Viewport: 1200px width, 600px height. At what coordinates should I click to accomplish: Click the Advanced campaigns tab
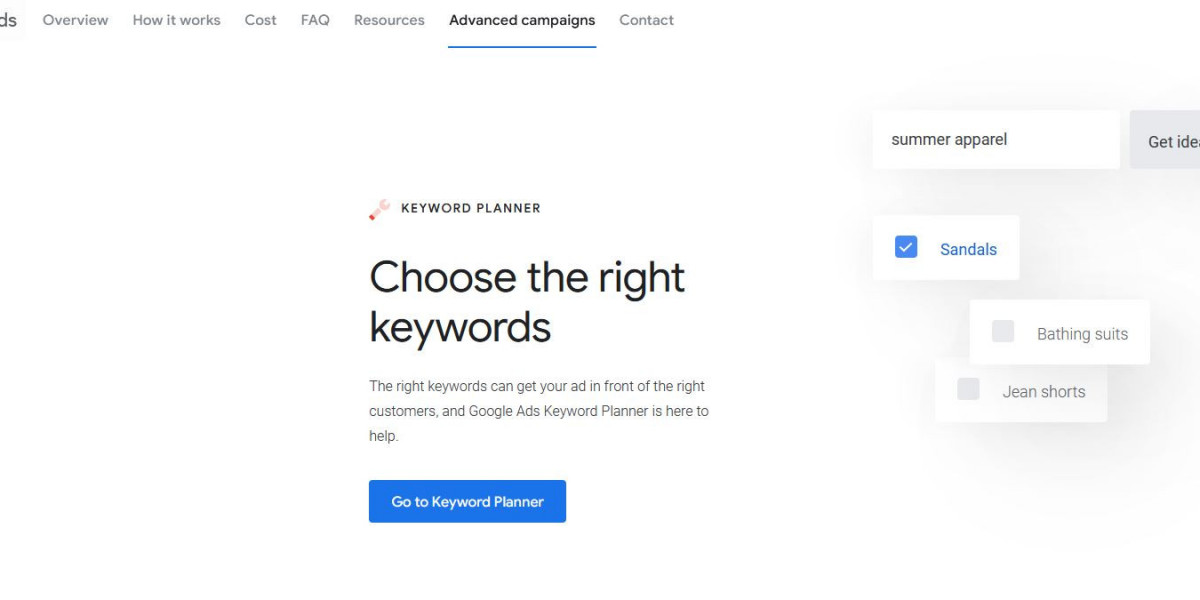[522, 20]
